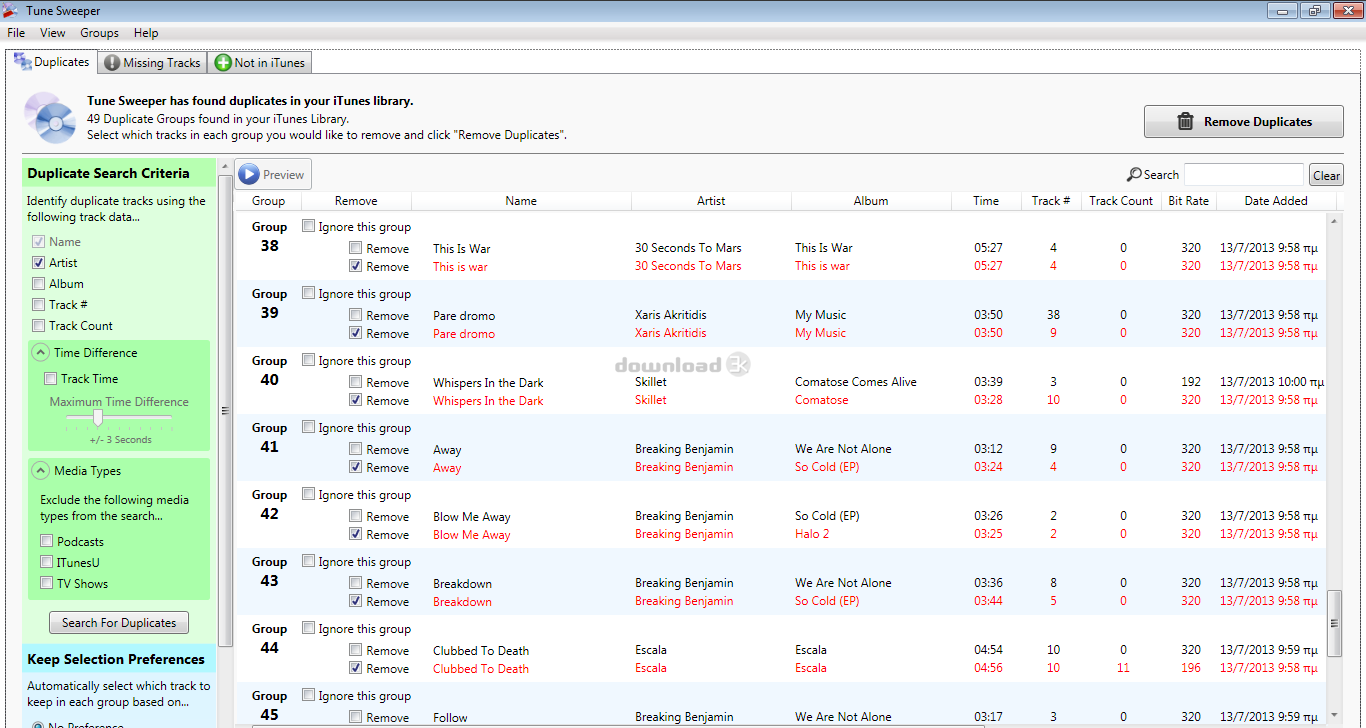Screen dimensions: 1366x728
Task: Click the '30 Seconds To Mars' black artist cell
Action: pos(688,248)
